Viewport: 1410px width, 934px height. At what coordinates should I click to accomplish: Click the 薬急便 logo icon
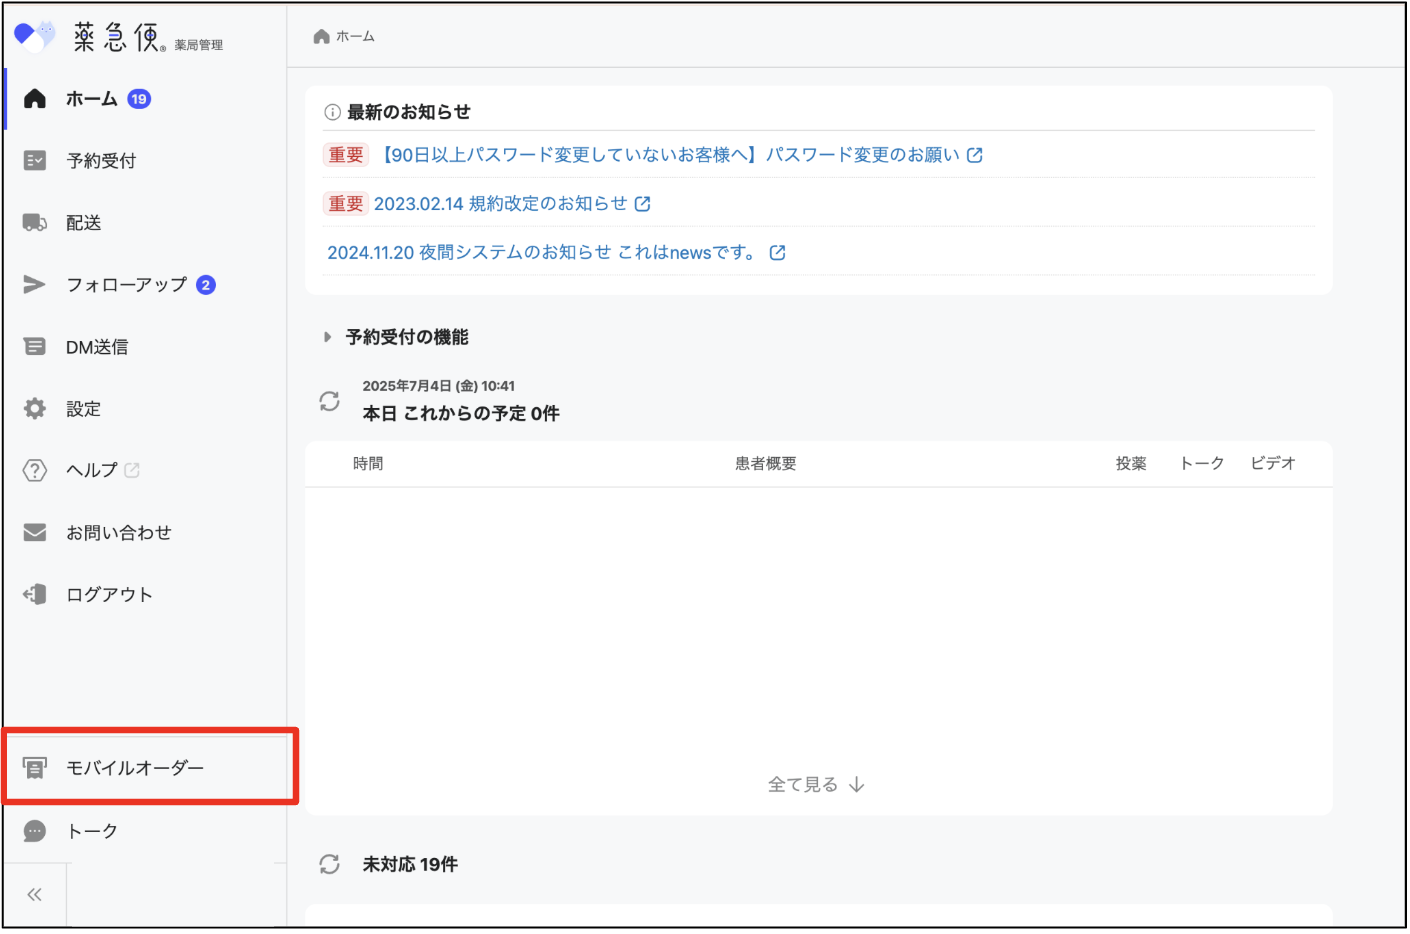(34, 36)
